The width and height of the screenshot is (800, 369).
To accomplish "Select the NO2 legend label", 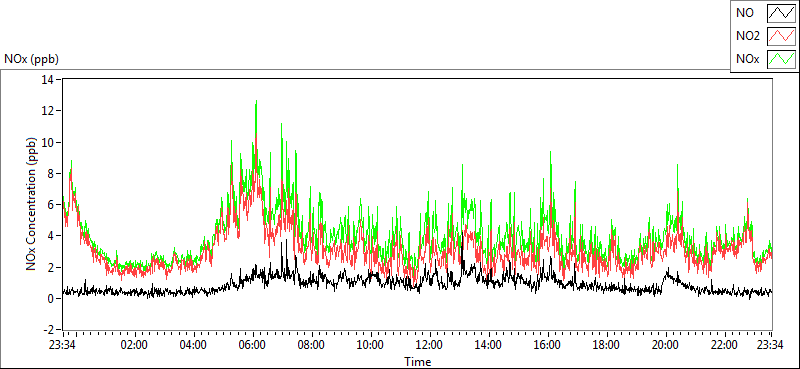I will coord(747,36).
